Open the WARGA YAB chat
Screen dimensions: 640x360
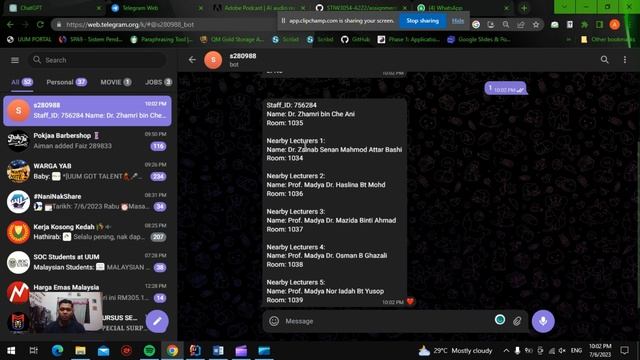(87, 171)
